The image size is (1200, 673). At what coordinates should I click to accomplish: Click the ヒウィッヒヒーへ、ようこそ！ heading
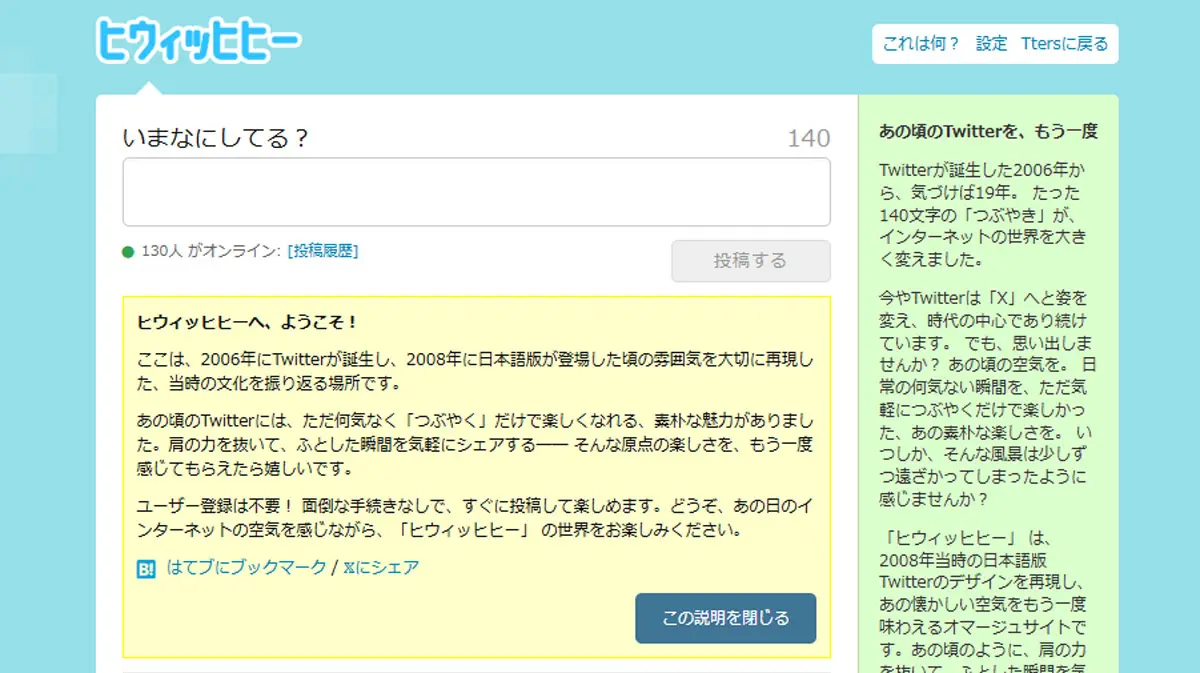coord(247,322)
